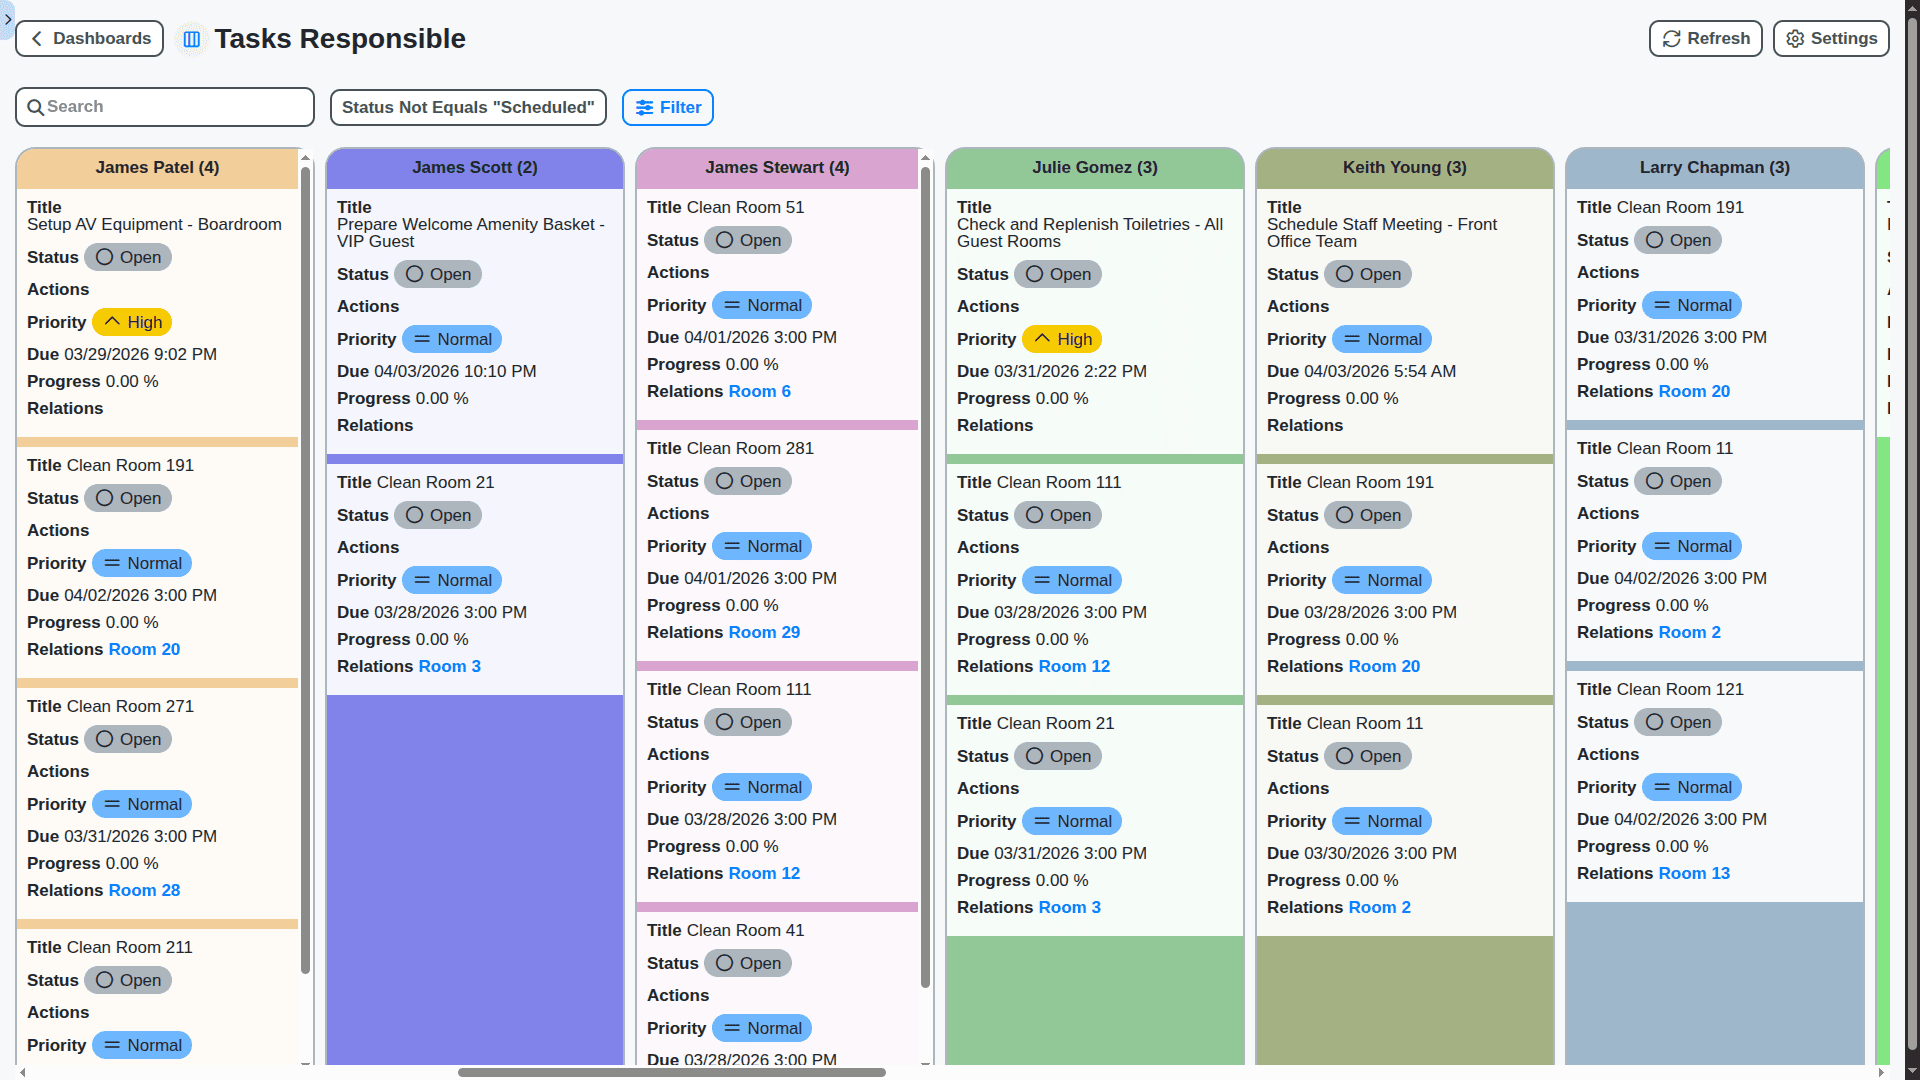Viewport: 1920px width, 1080px height.
Task: Click the Status Not Equals Scheduled filter chip
Action: click(x=468, y=107)
